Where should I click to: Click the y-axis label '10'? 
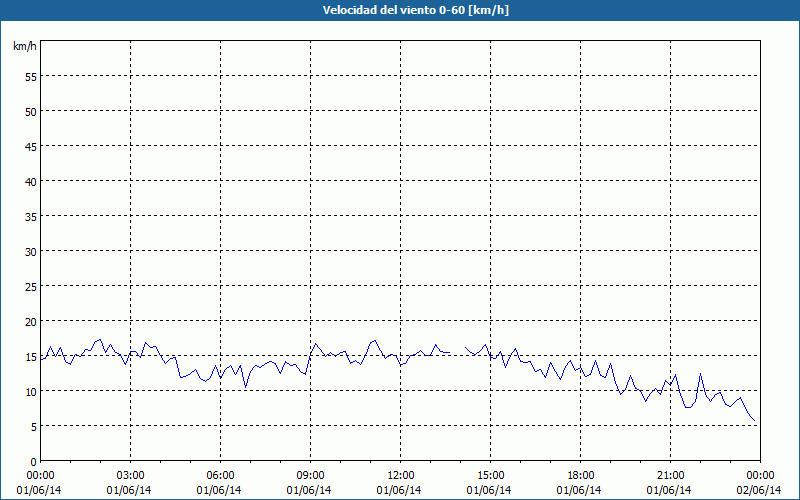pyautogui.click(x=31, y=391)
